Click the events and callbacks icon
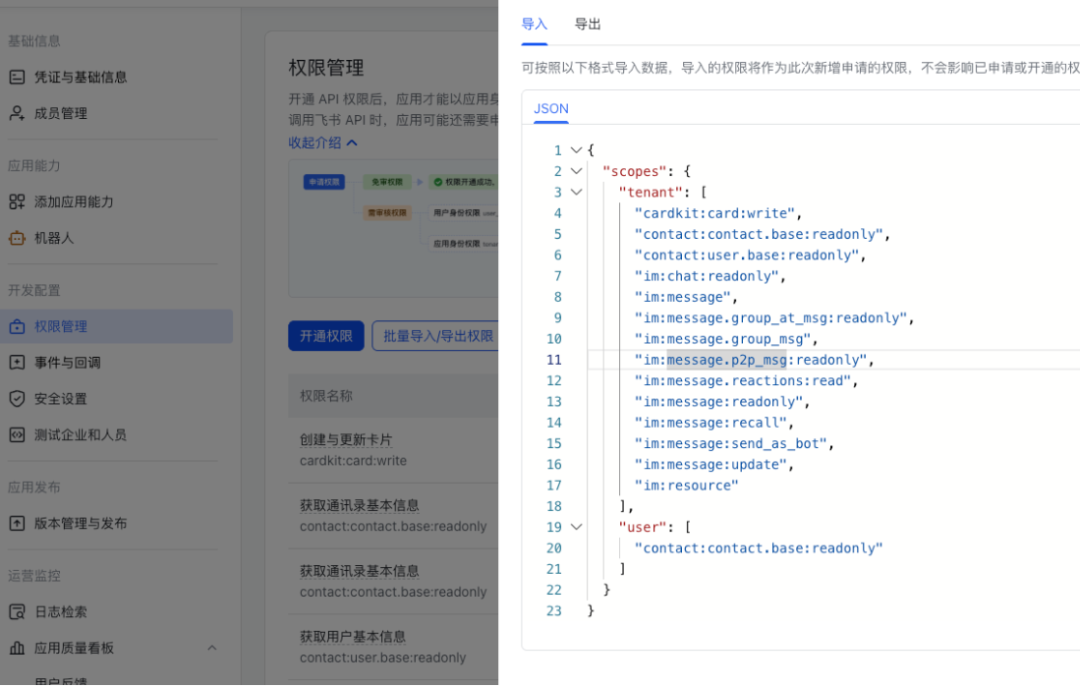1080x687 pixels. pos(17,362)
